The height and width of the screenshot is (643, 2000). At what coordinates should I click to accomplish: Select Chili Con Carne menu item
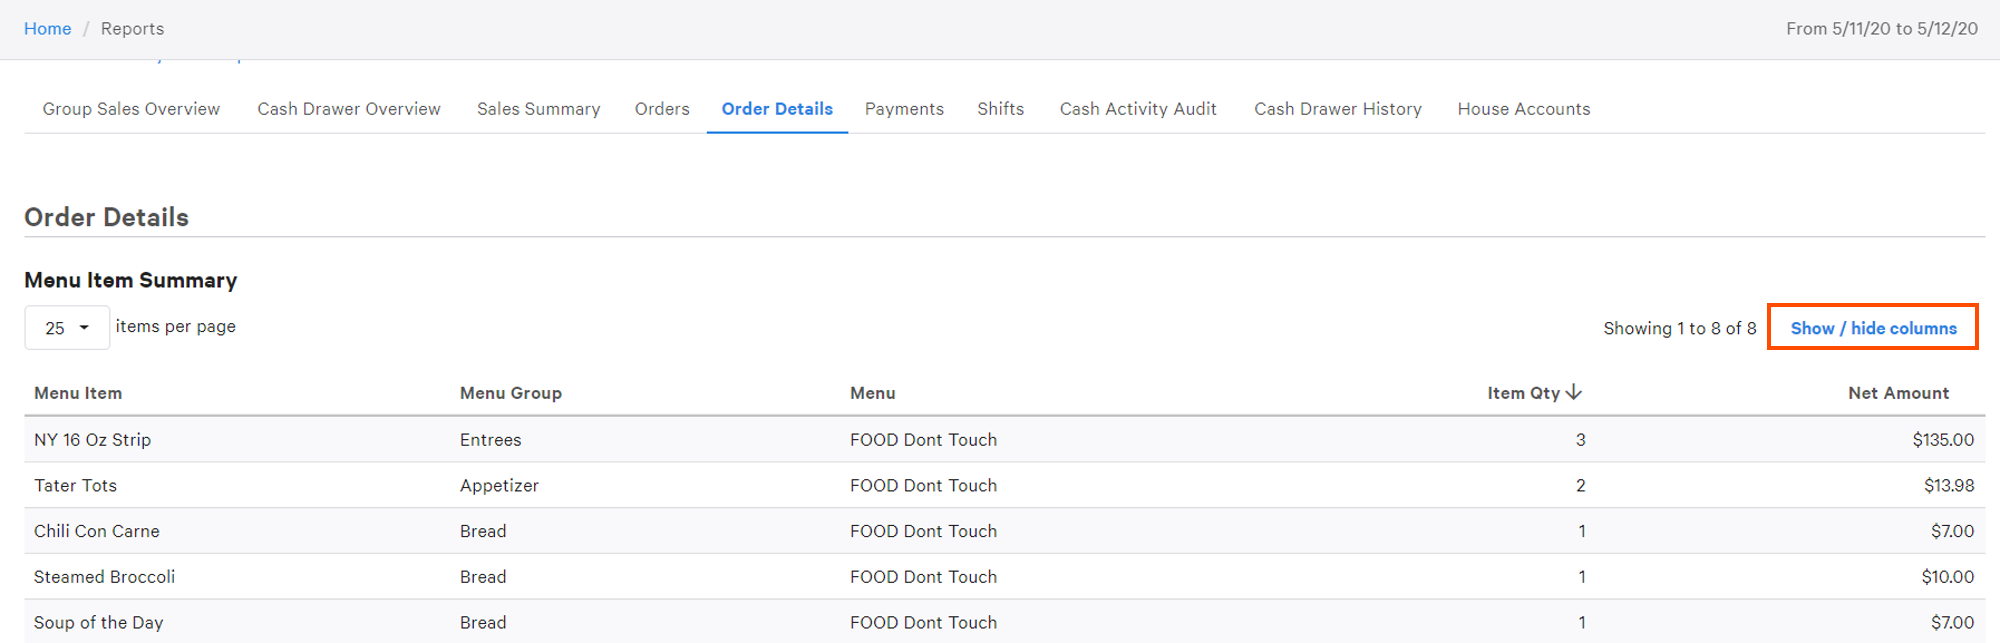pos(97,531)
